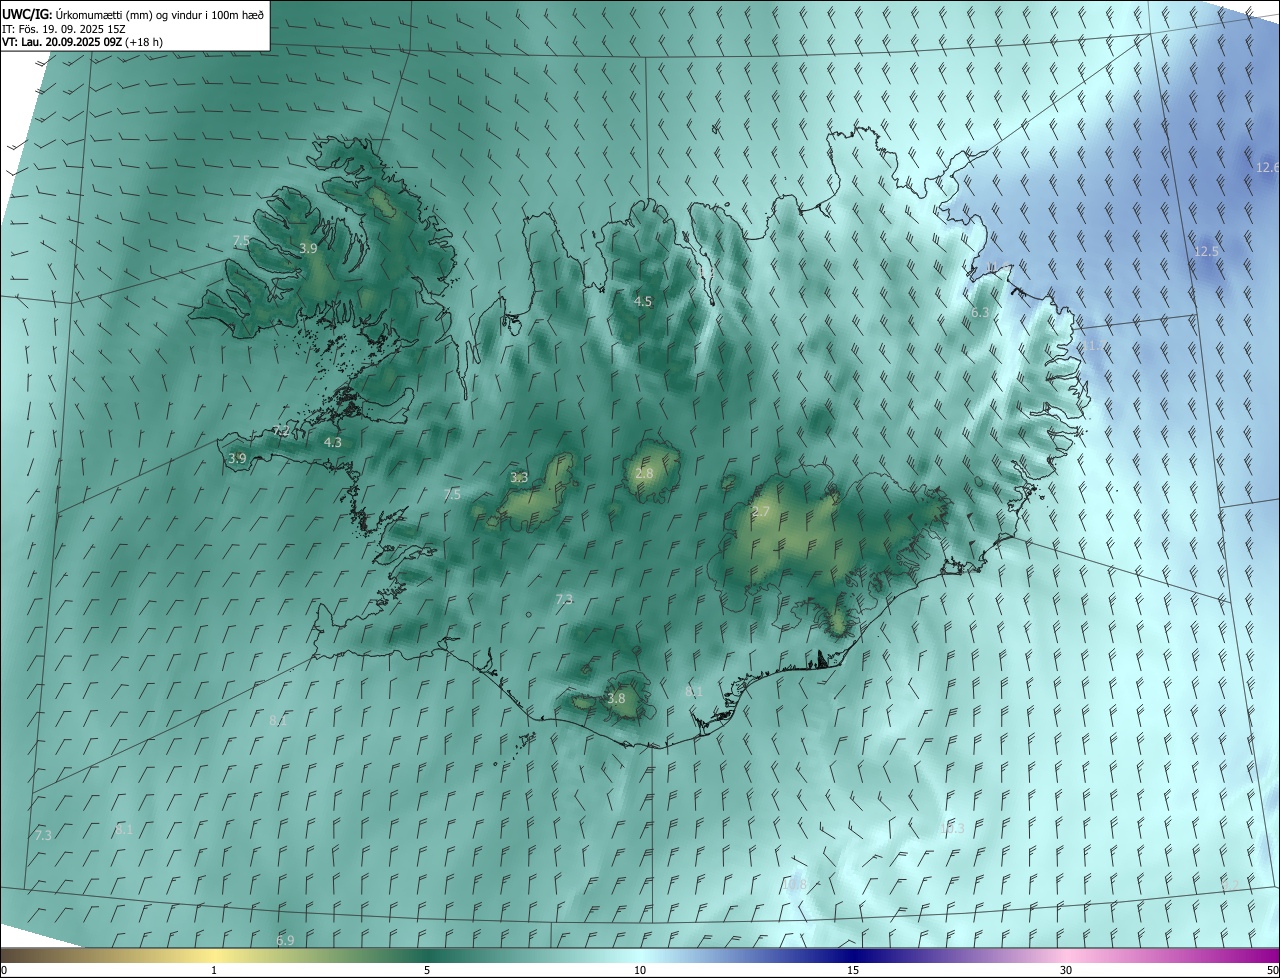Viewport: 1280px width, 978px height.
Task: Click the 12.6 value label
Action: click(x=1267, y=167)
